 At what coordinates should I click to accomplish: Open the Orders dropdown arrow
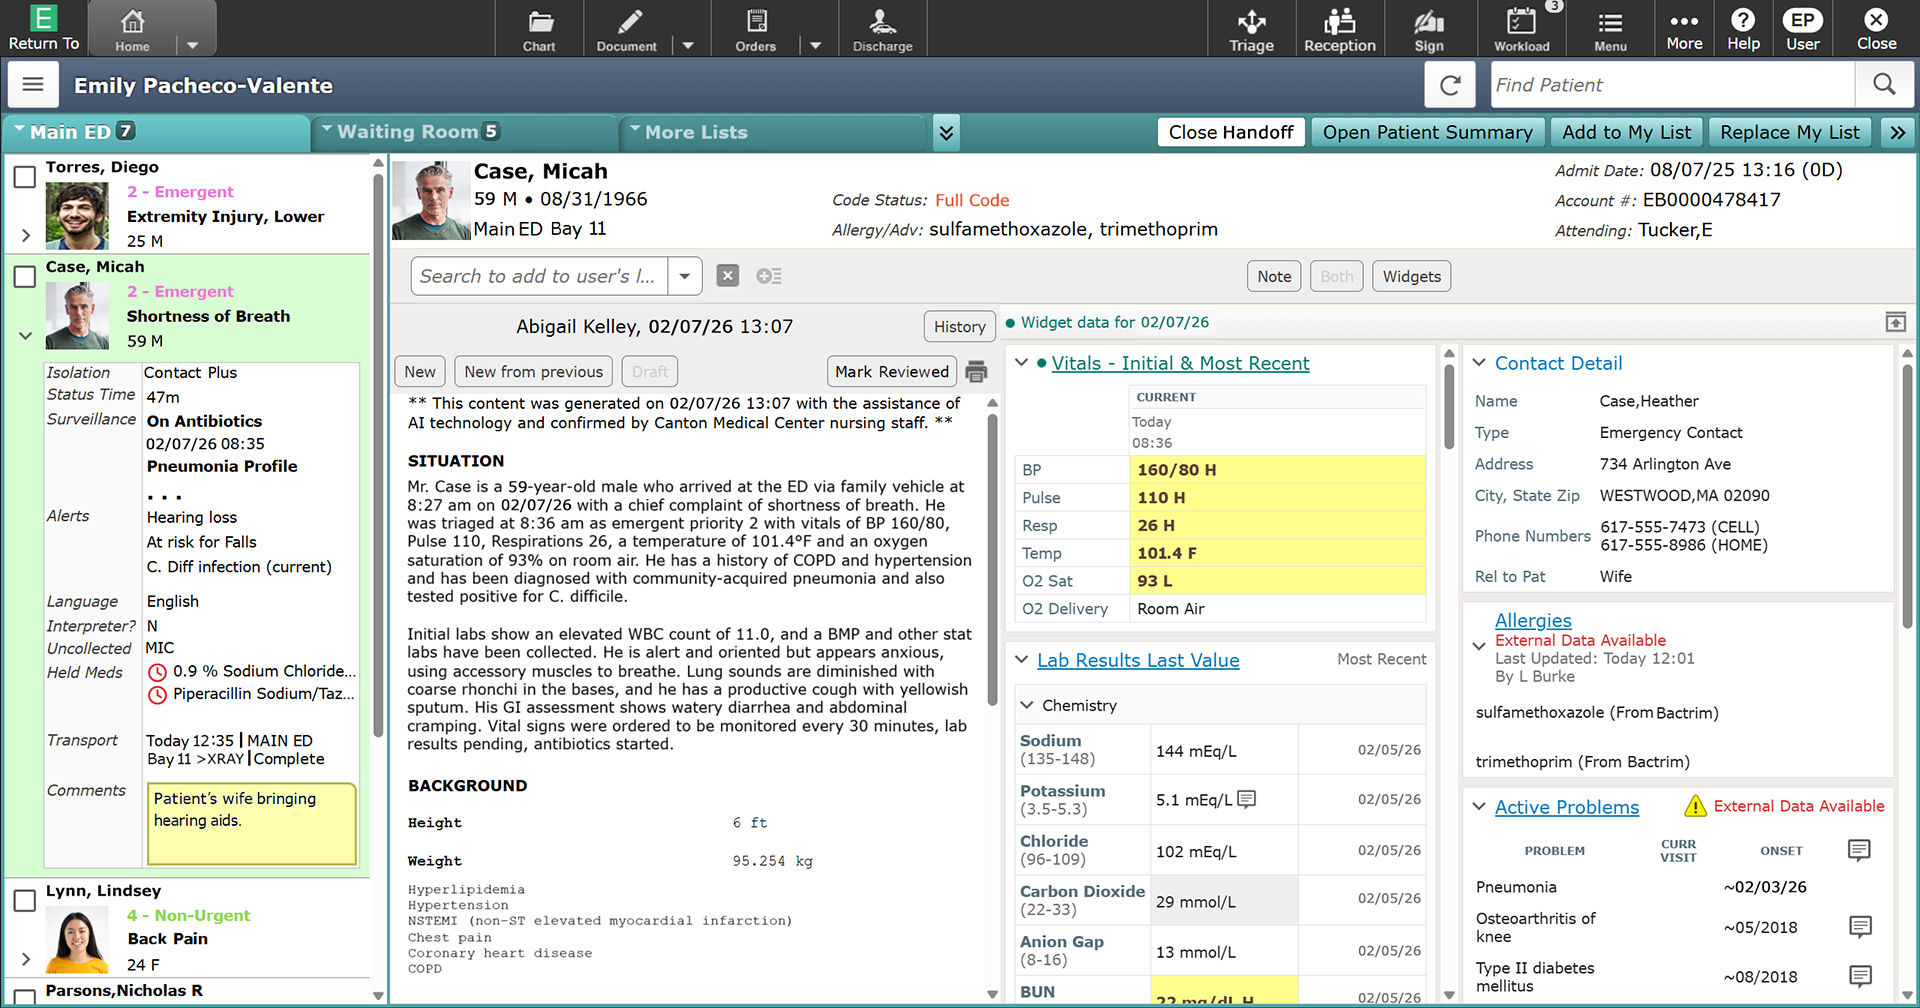pyautogui.click(x=816, y=45)
